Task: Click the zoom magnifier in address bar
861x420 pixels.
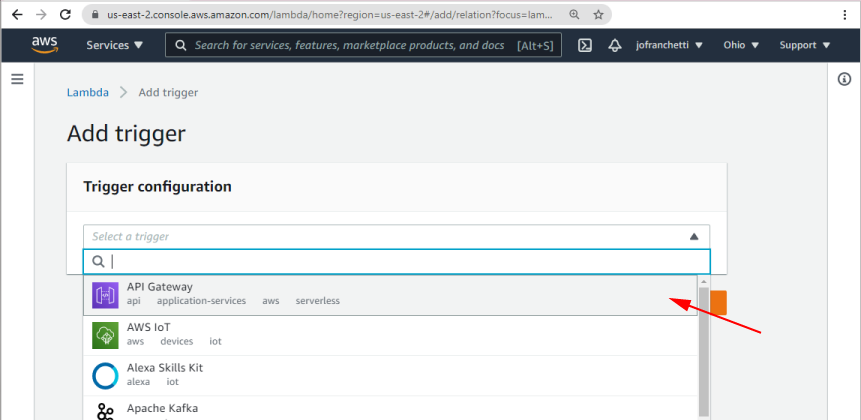Action: point(574,15)
